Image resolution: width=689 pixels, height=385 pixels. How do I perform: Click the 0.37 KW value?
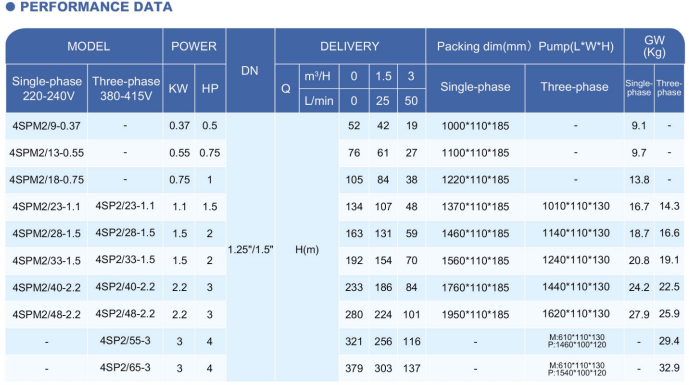[x=179, y=126]
